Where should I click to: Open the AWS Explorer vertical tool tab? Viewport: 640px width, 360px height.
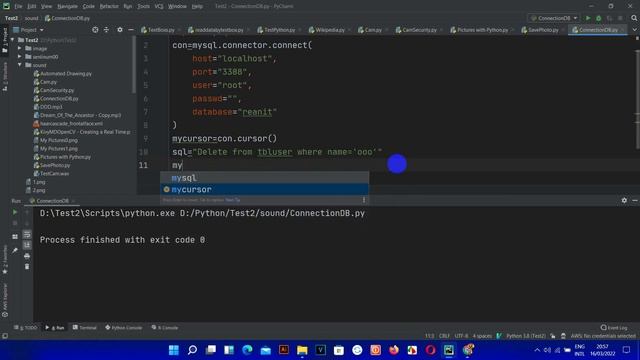pos(5,300)
